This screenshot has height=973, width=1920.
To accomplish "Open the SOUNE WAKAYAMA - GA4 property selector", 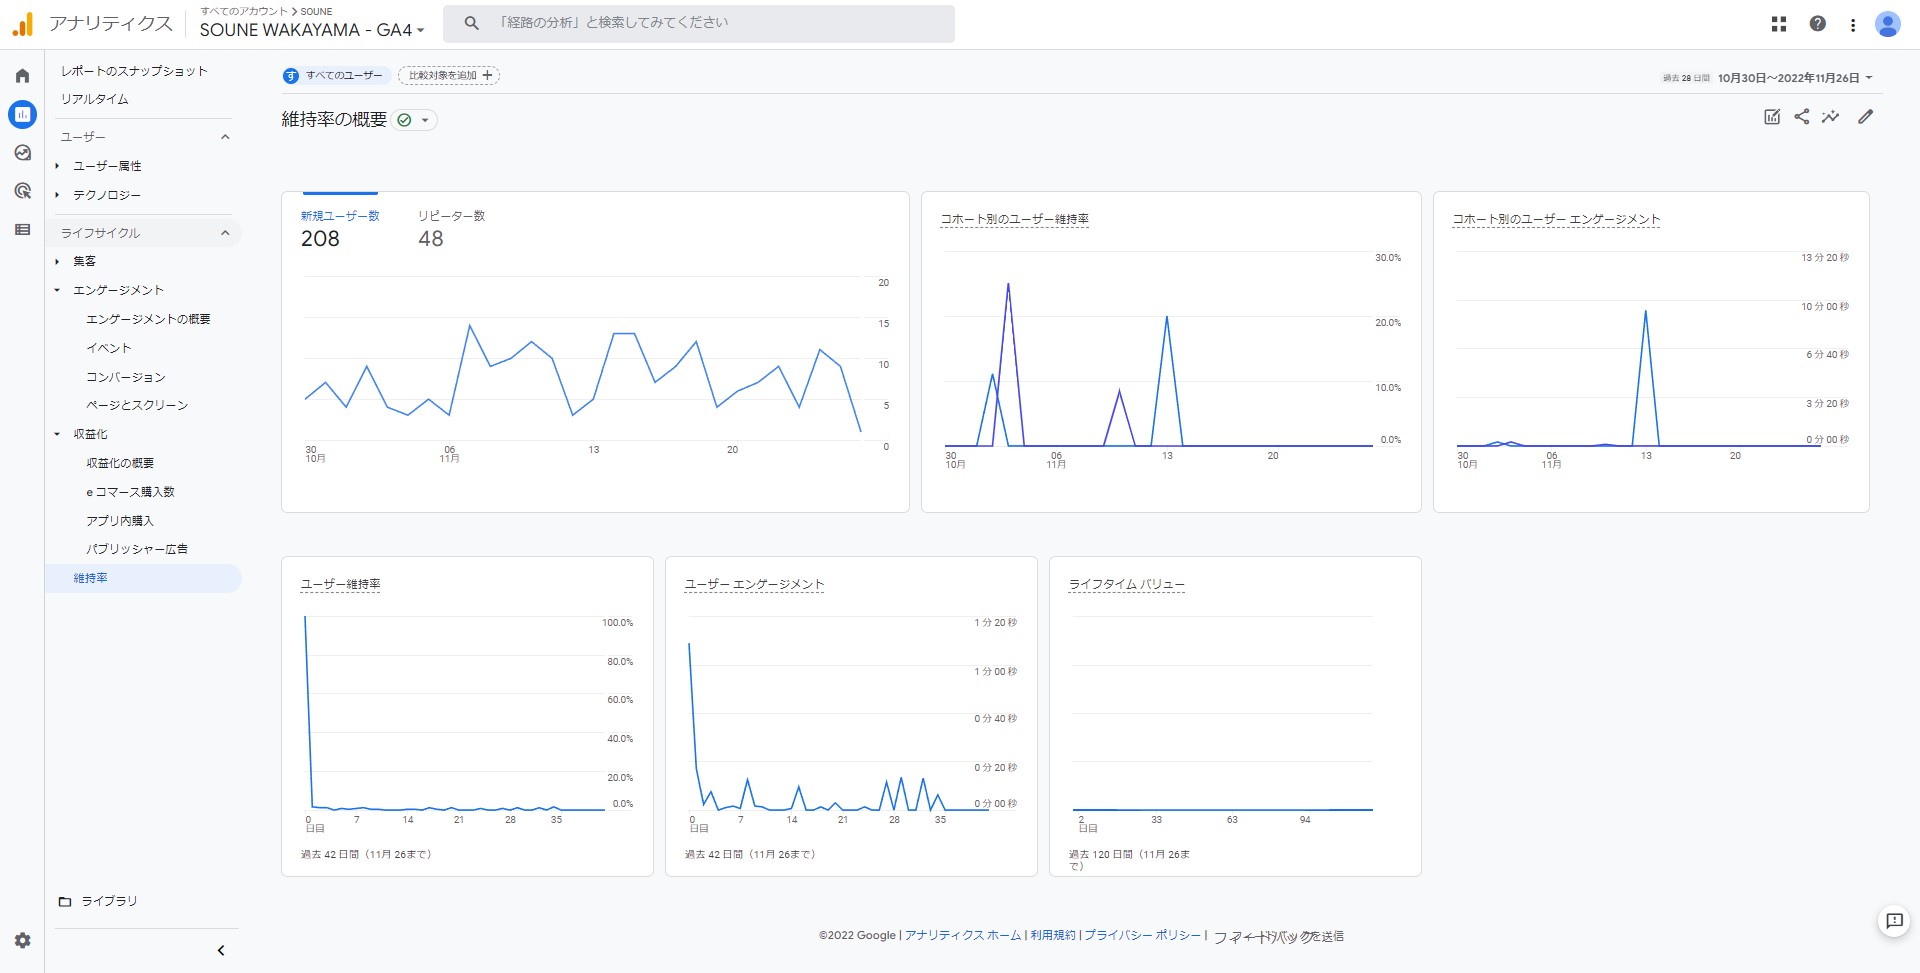I will click(311, 30).
